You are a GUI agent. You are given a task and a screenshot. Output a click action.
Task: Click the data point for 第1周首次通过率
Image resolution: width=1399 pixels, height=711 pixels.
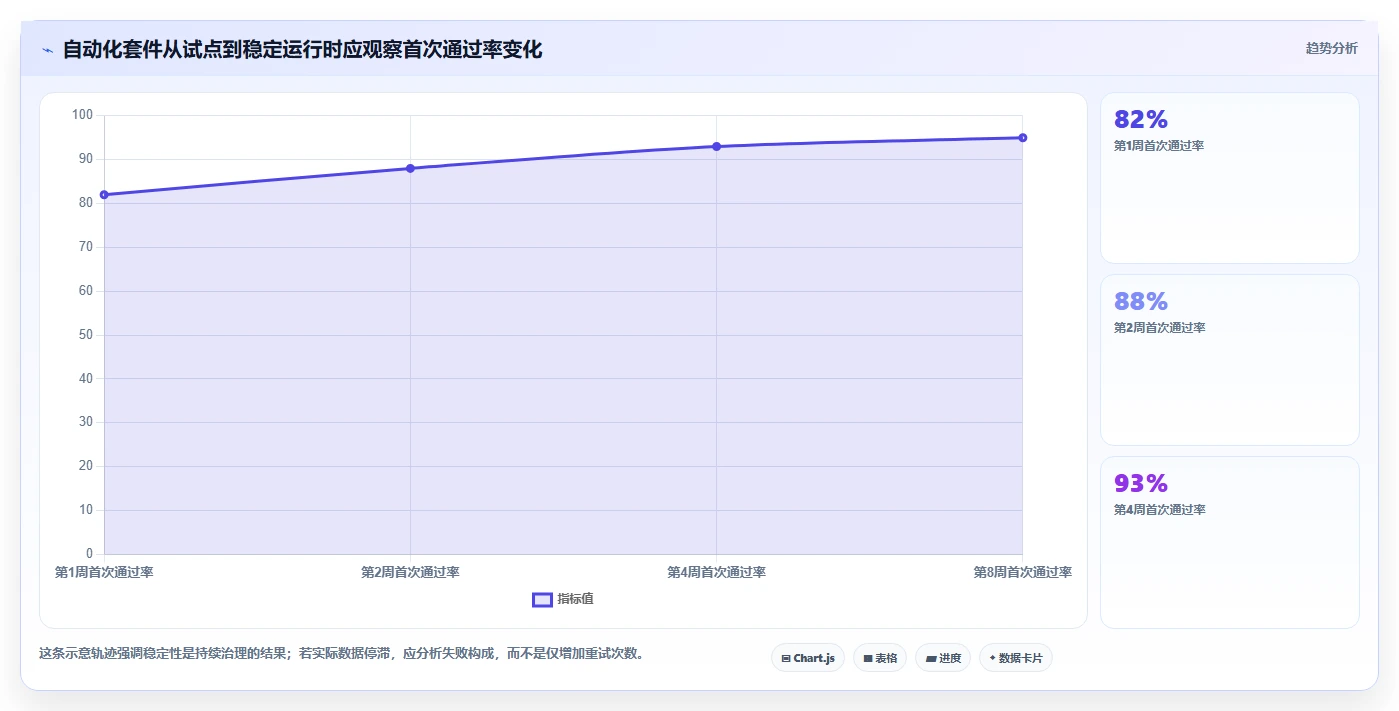pos(104,195)
